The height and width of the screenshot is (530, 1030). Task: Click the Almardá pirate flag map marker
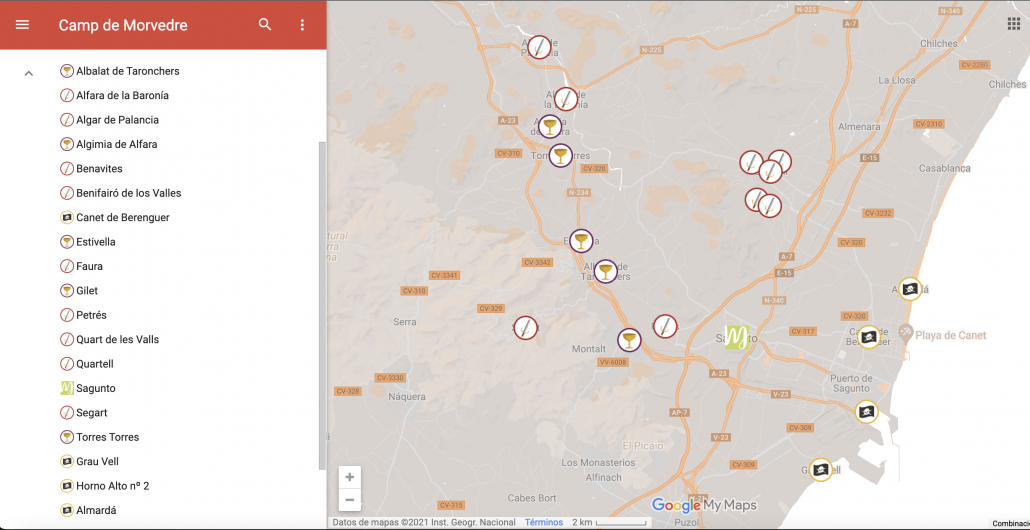[910, 289]
